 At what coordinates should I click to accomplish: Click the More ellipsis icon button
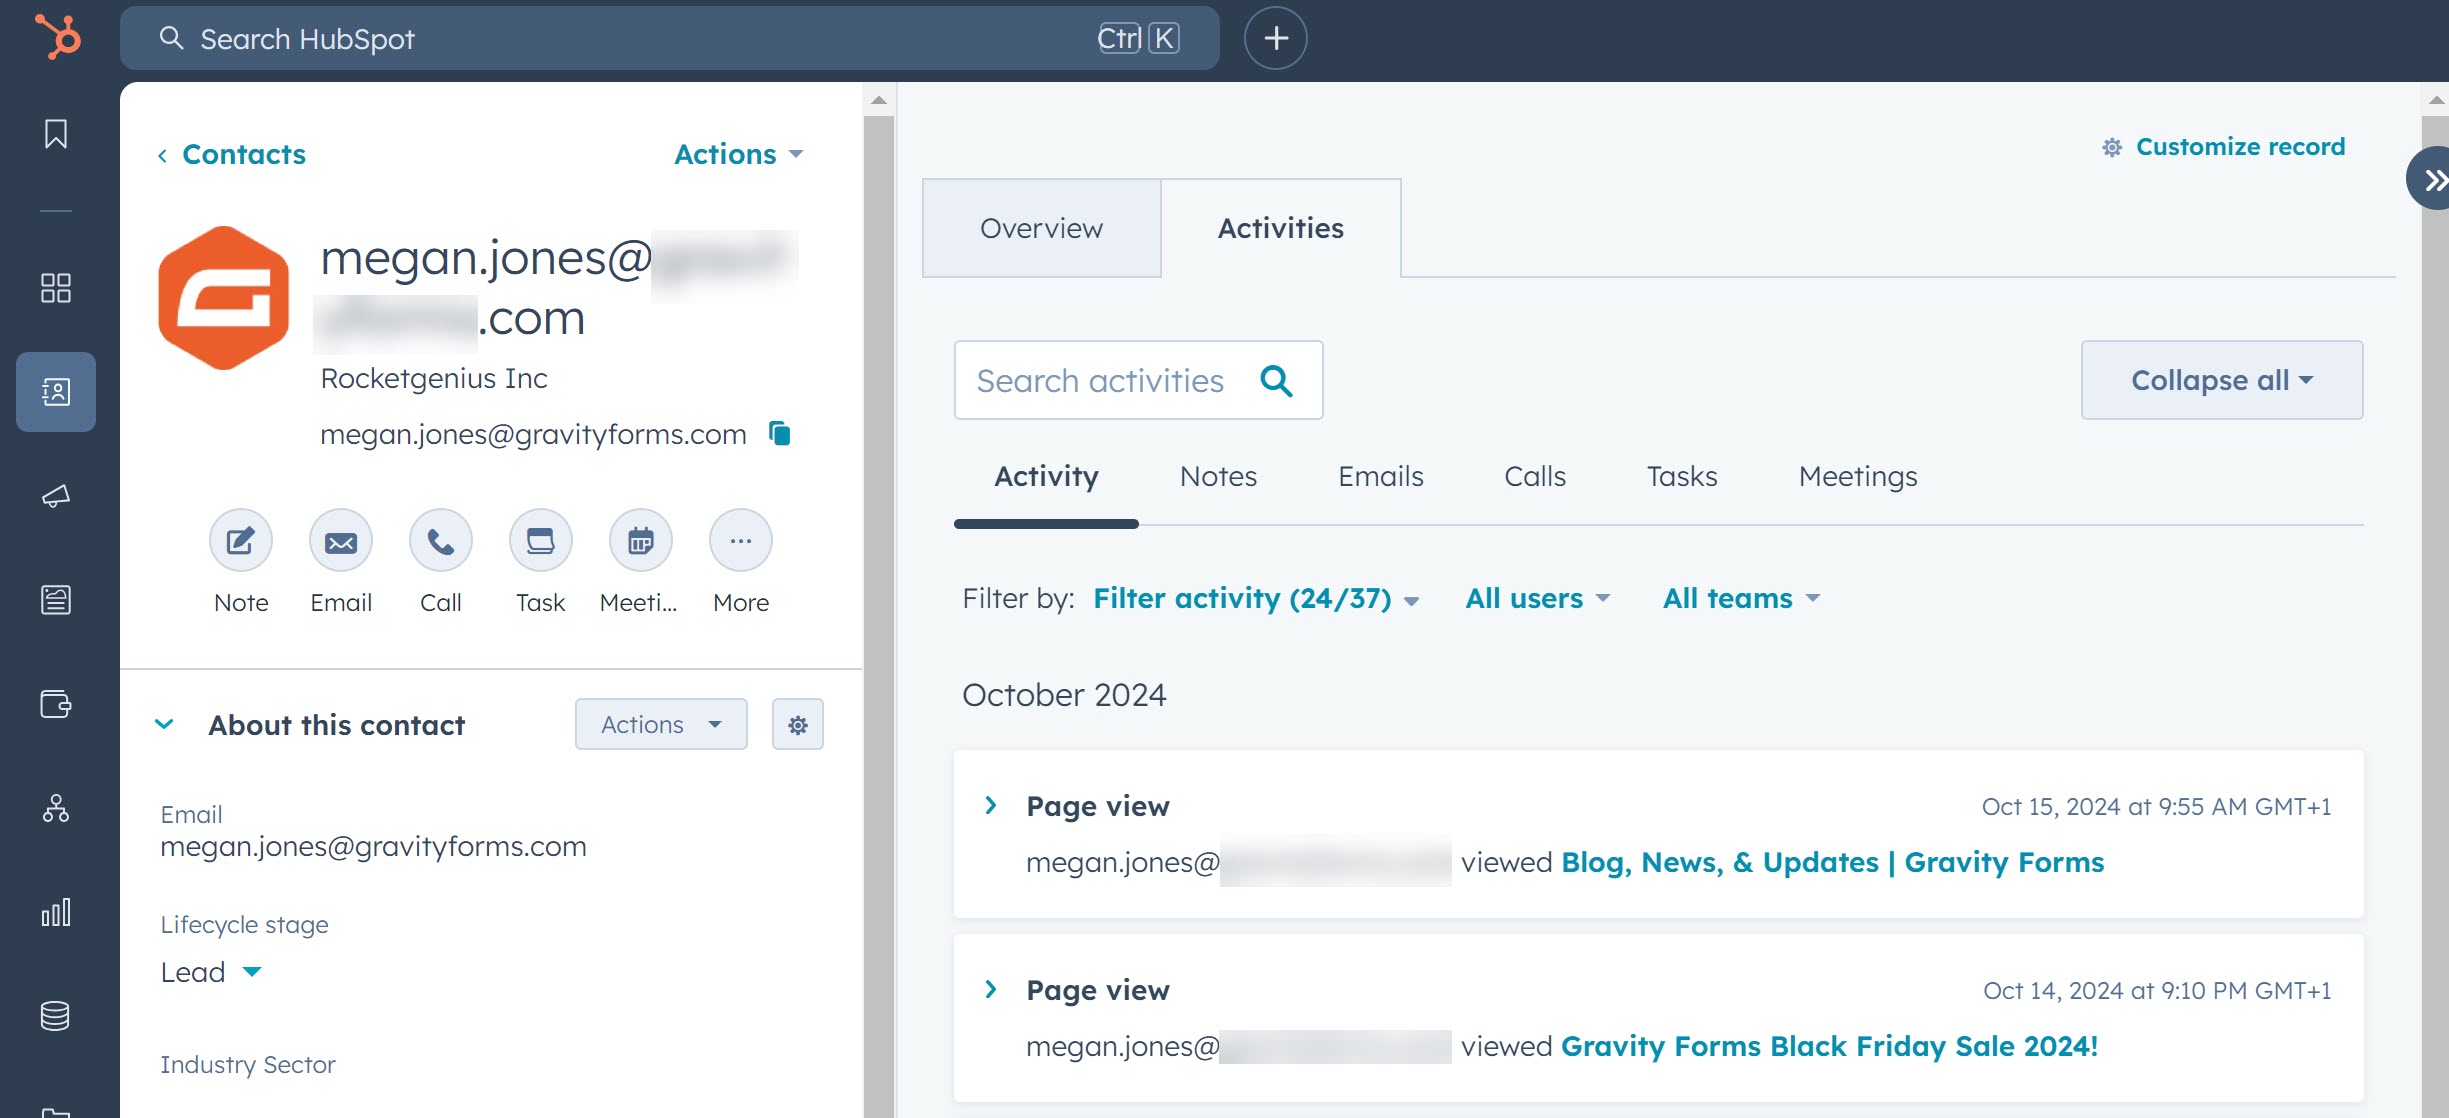coord(741,541)
